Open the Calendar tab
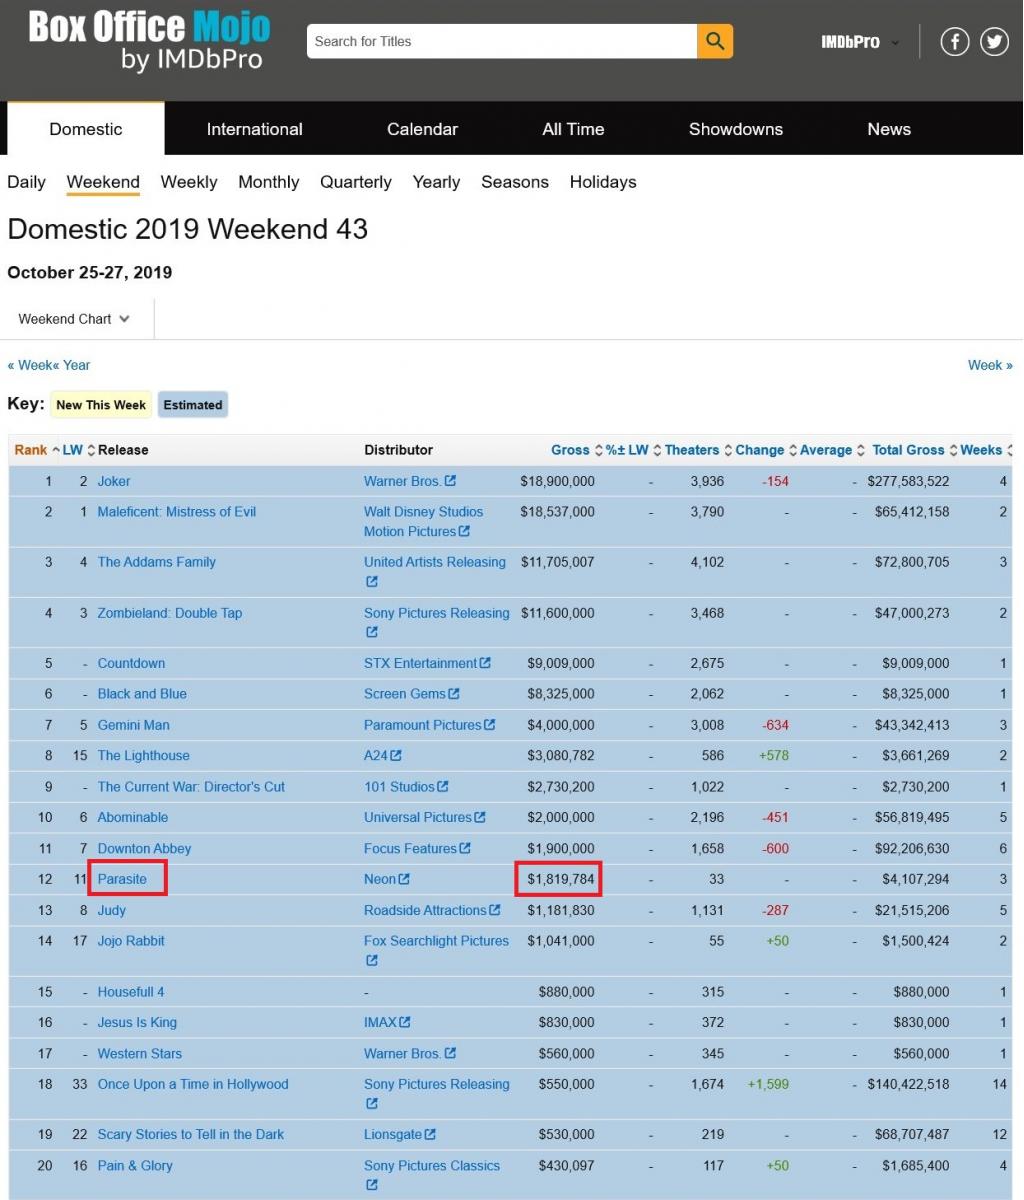The height and width of the screenshot is (1200, 1024). point(422,129)
